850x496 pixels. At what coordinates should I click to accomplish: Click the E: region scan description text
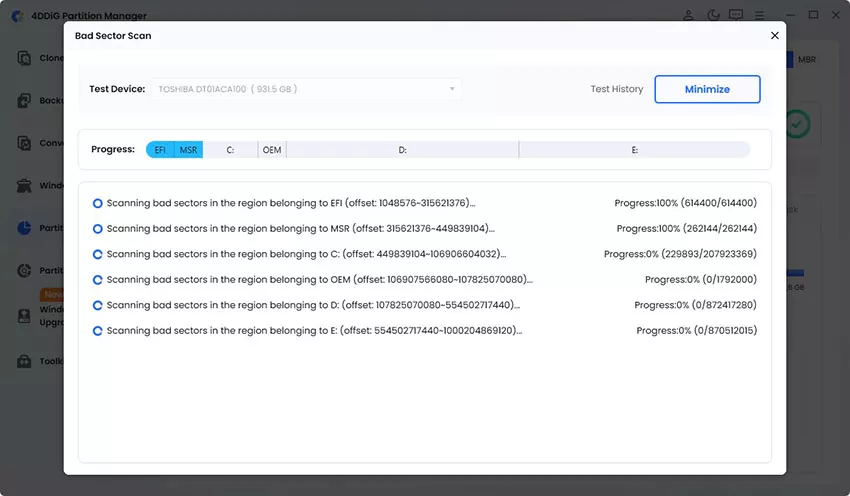click(314, 330)
